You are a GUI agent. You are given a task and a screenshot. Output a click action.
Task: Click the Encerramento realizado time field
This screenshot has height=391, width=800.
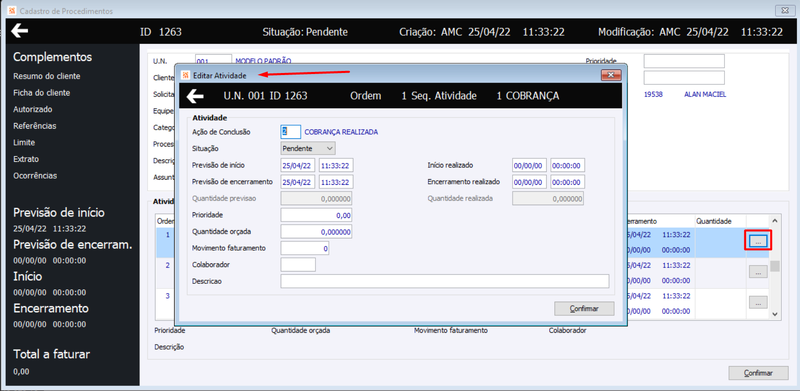[x=568, y=182]
